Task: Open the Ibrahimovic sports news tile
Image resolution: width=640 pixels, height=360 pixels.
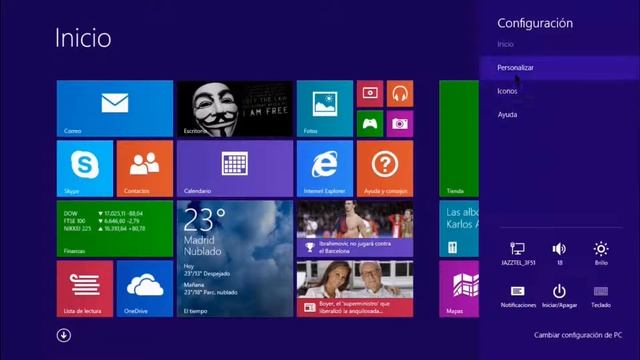Action: click(355, 229)
